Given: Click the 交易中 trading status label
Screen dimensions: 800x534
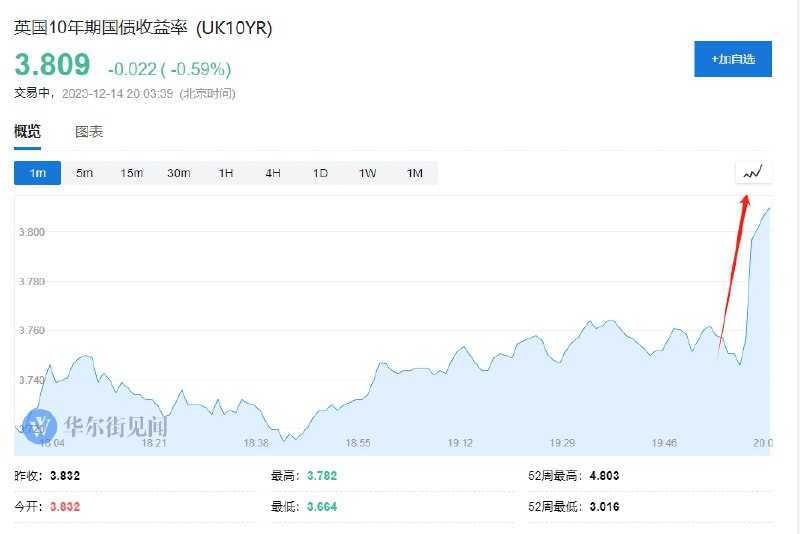Looking at the screenshot, I should pos(32,93).
